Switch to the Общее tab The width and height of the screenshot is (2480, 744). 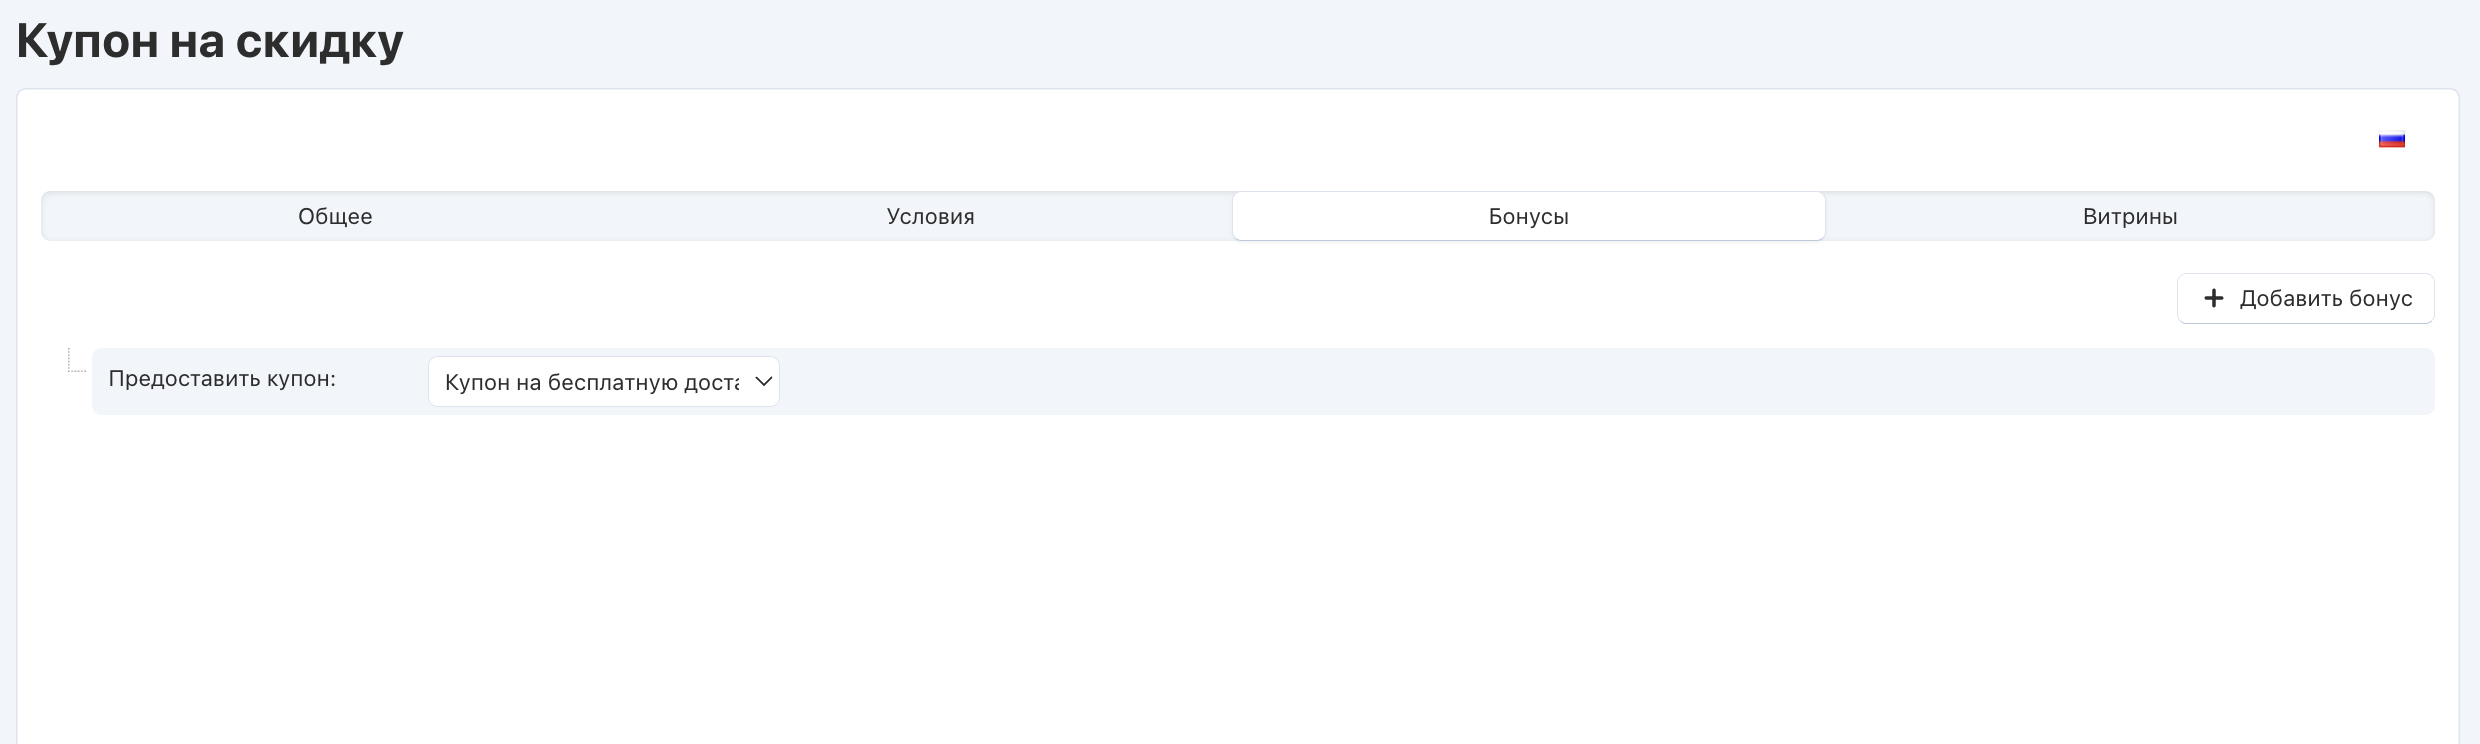click(x=335, y=216)
